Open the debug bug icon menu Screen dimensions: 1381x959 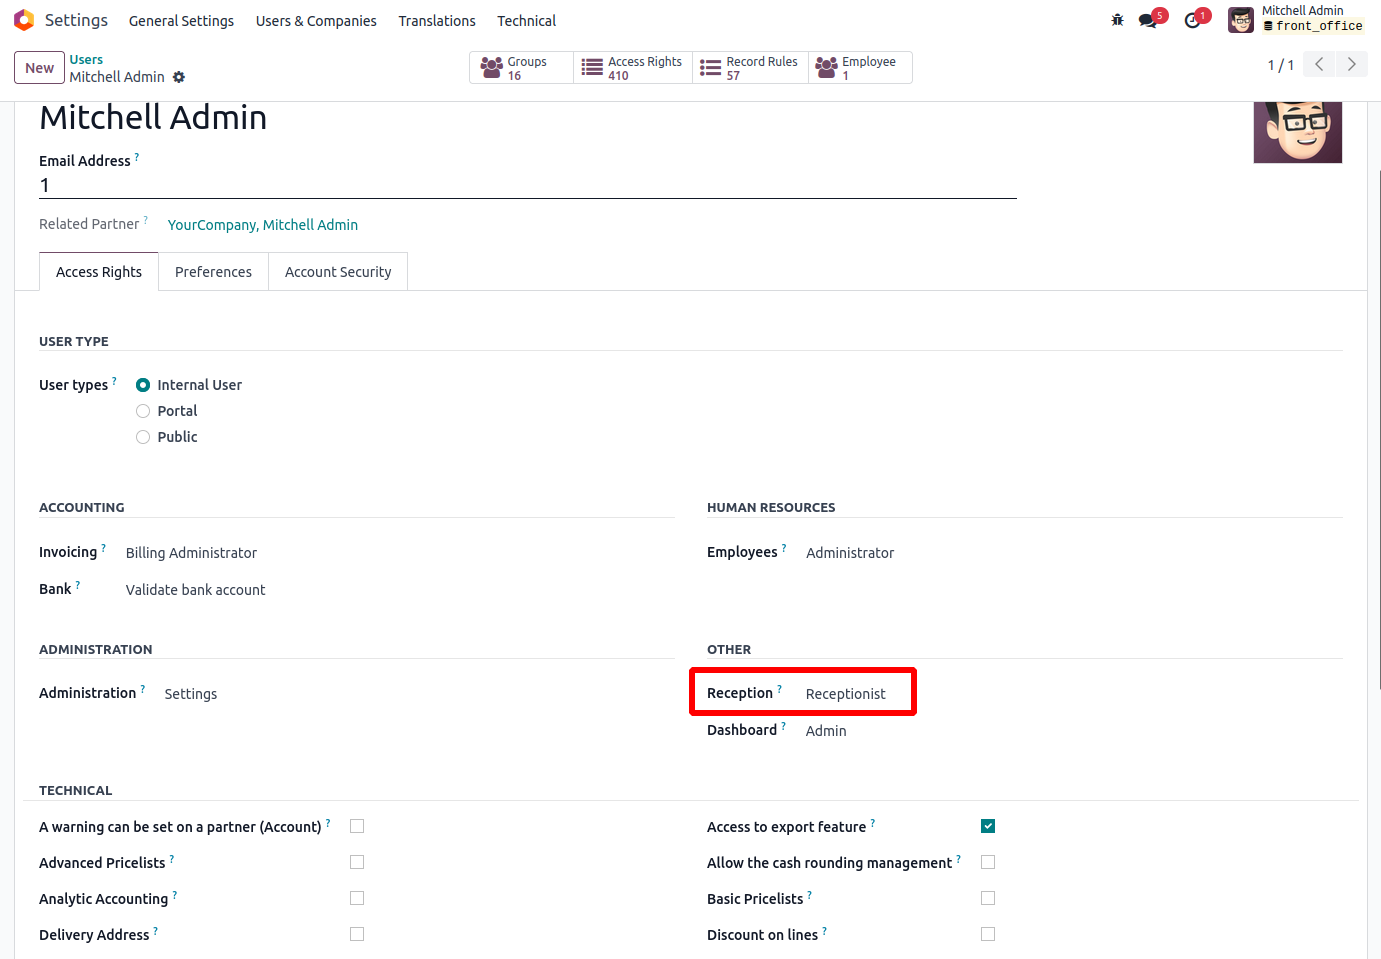click(x=1117, y=20)
